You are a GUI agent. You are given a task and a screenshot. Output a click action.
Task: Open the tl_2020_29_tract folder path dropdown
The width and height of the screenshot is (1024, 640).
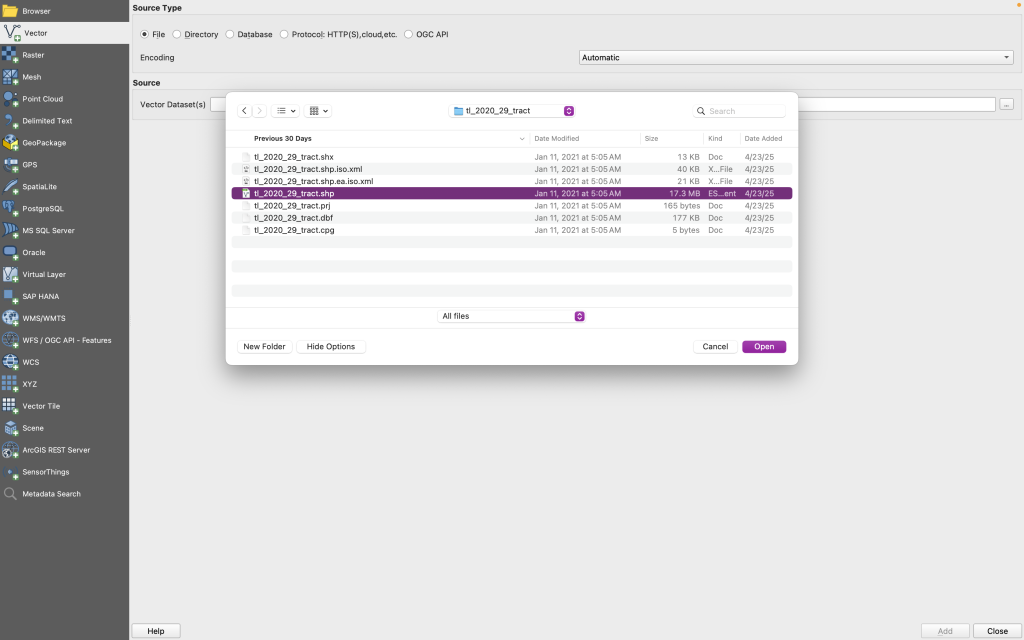512,111
